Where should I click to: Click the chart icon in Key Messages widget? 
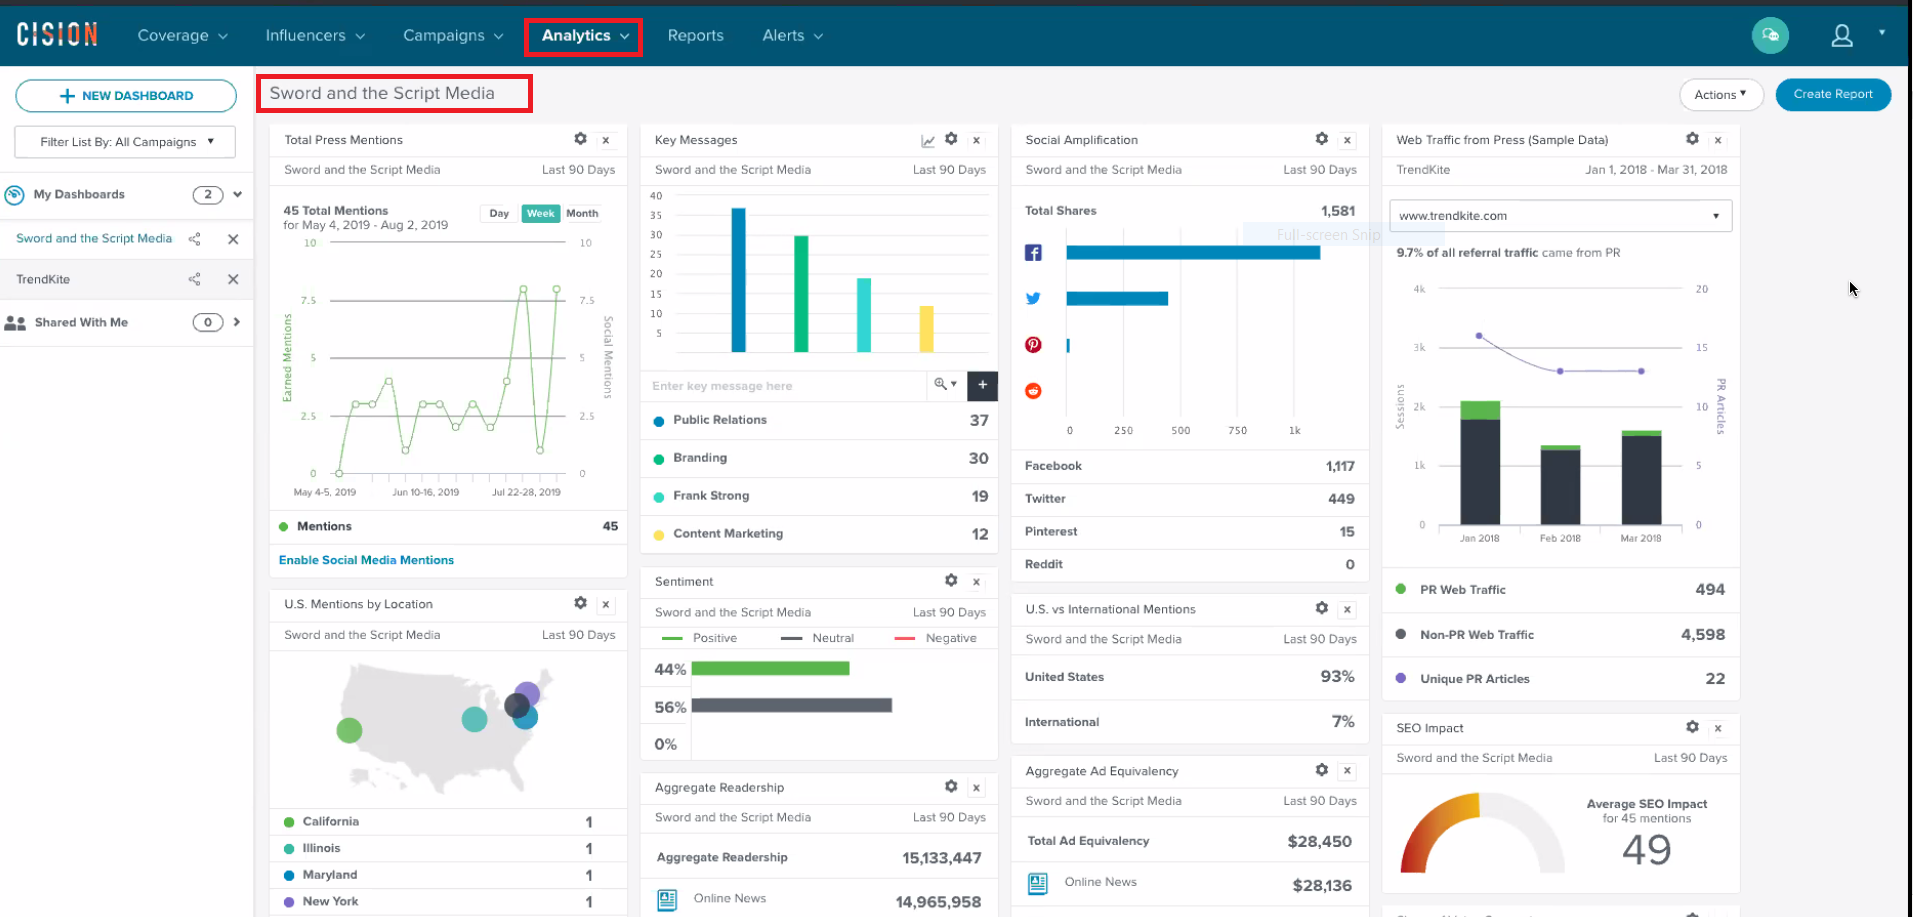pyautogui.click(x=928, y=140)
